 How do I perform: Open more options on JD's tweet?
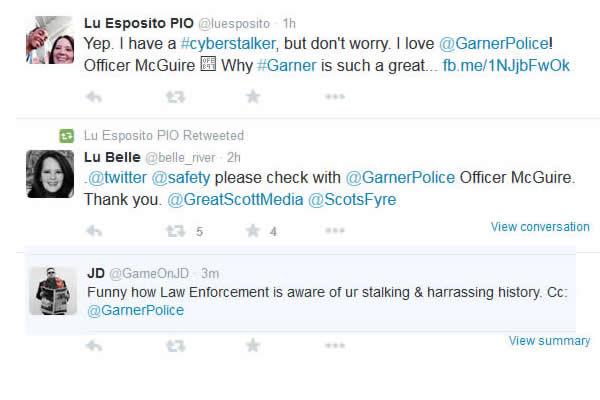[x=334, y=346]
